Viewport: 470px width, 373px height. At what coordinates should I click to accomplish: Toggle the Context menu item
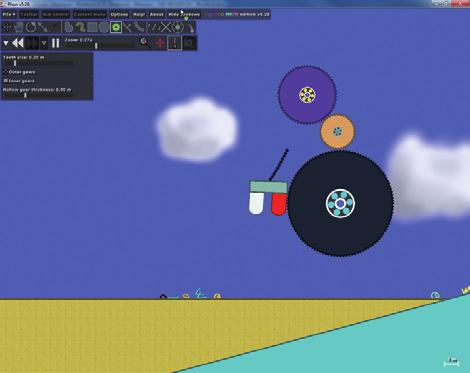pos(89,14)
